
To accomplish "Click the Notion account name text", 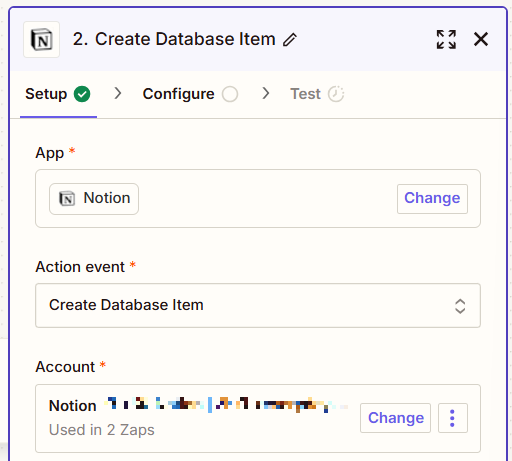I will [x=199, y=405].
